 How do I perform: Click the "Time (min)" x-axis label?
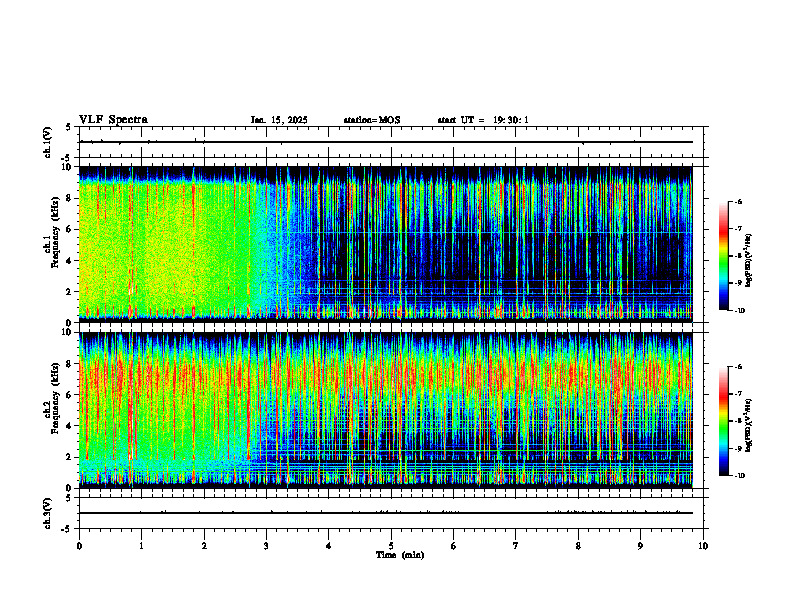click(x=400, y=555)
